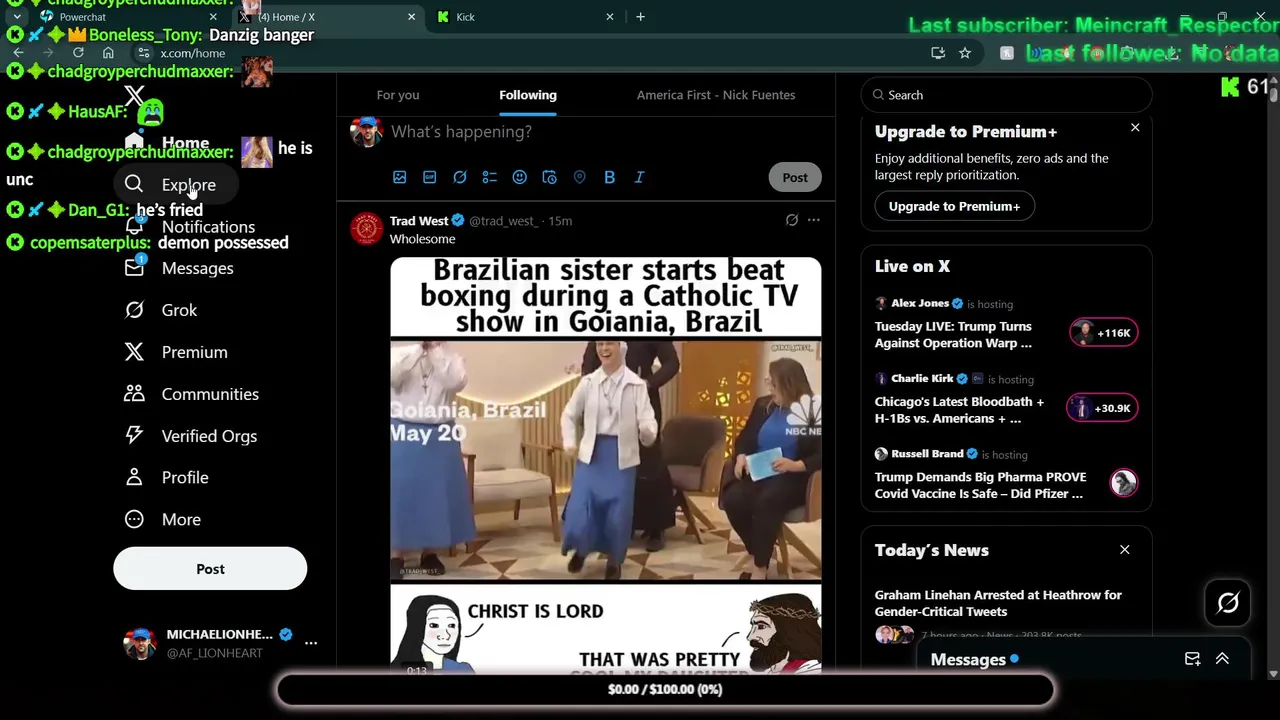
Task: Open Grok from the sidebar
Action: (161, 310)
